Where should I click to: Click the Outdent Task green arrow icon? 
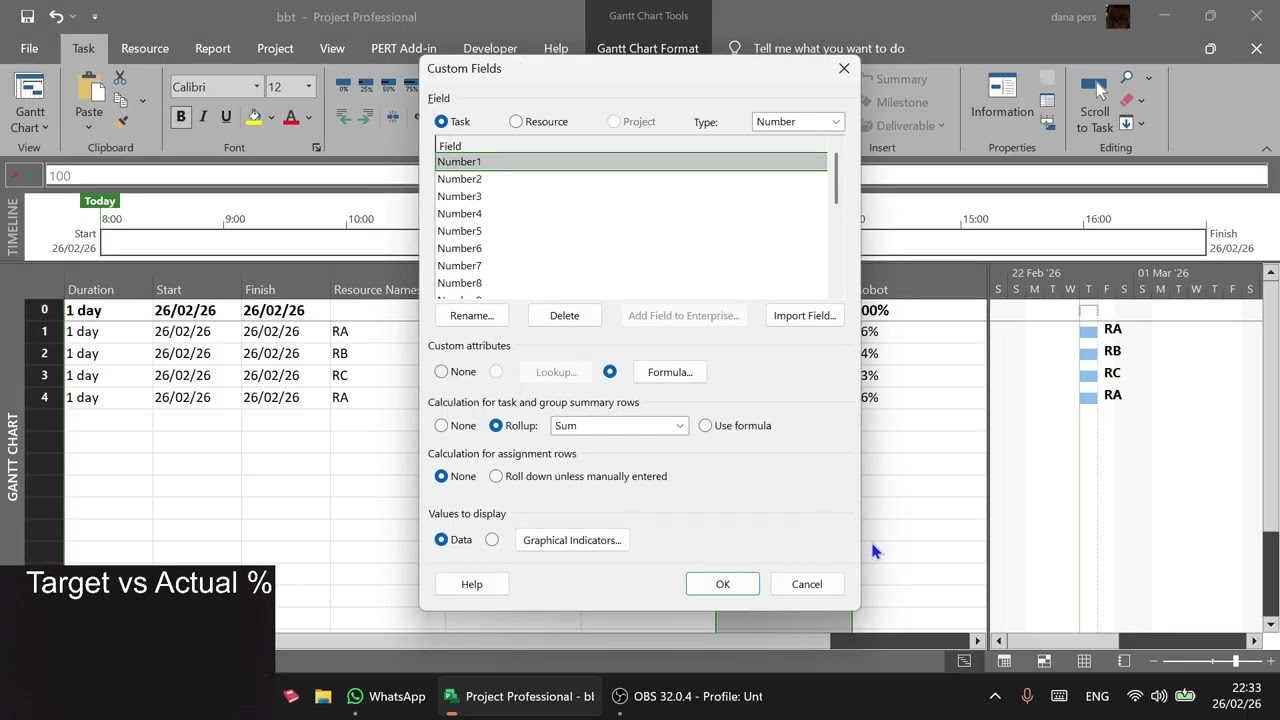click(345, 117)
